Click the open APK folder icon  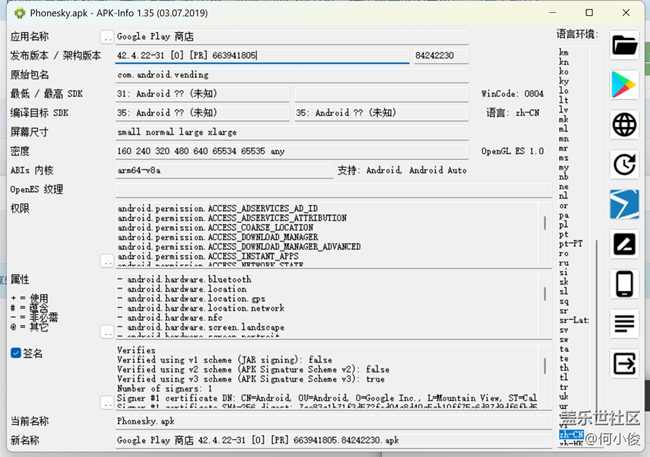coord(625,45)
